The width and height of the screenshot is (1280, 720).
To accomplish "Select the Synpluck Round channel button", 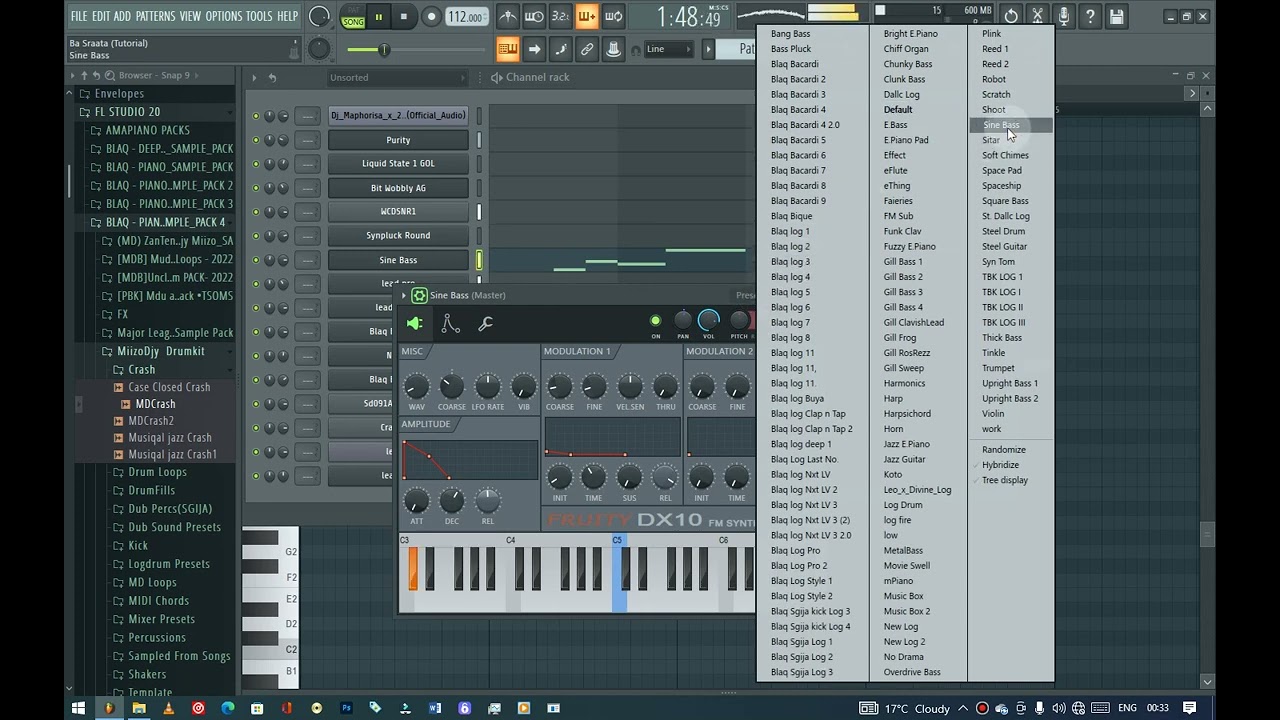I will coord(398,236).
